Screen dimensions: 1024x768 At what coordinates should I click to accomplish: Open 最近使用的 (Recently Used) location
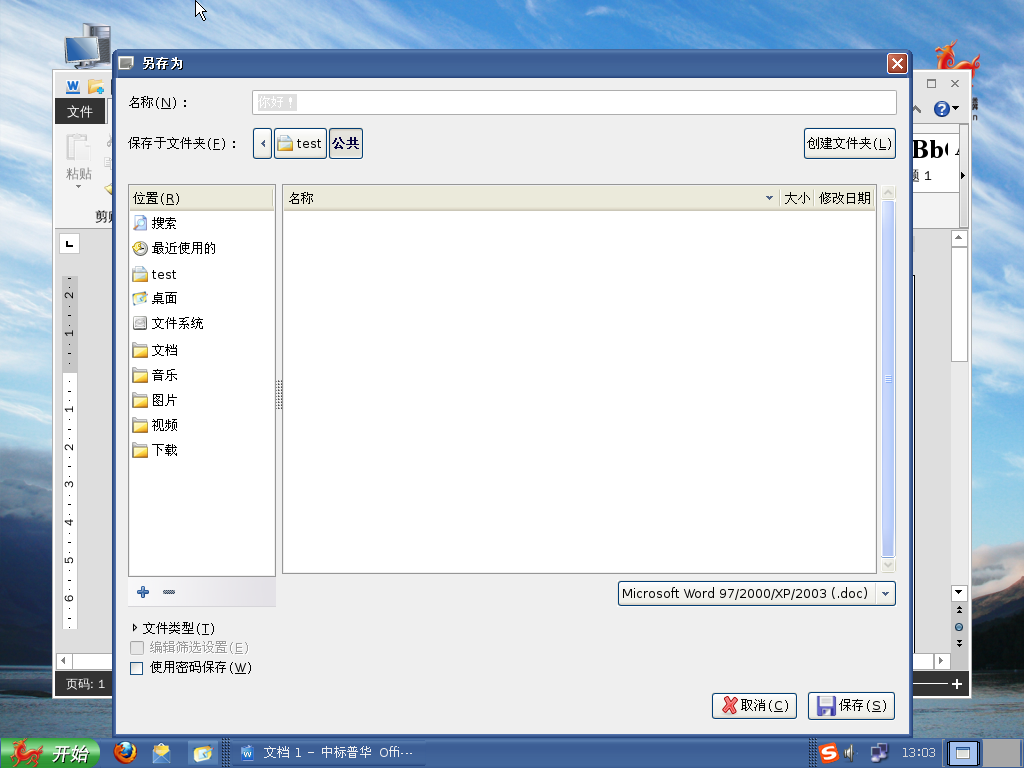pos(173,248)
